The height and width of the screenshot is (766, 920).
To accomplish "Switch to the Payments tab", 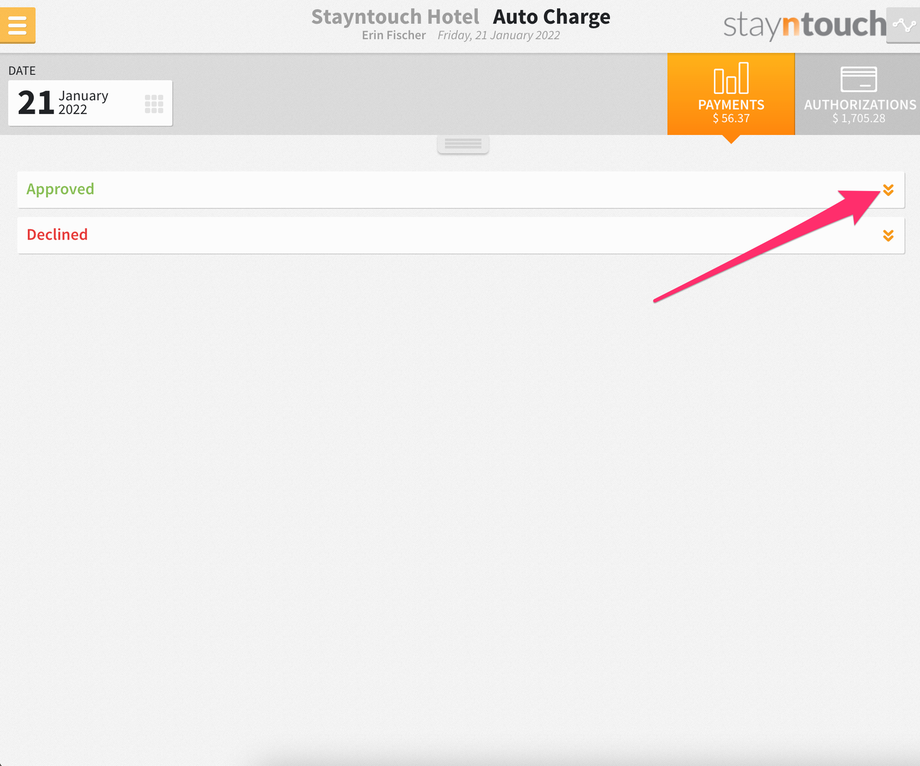I will pos(731,94).
